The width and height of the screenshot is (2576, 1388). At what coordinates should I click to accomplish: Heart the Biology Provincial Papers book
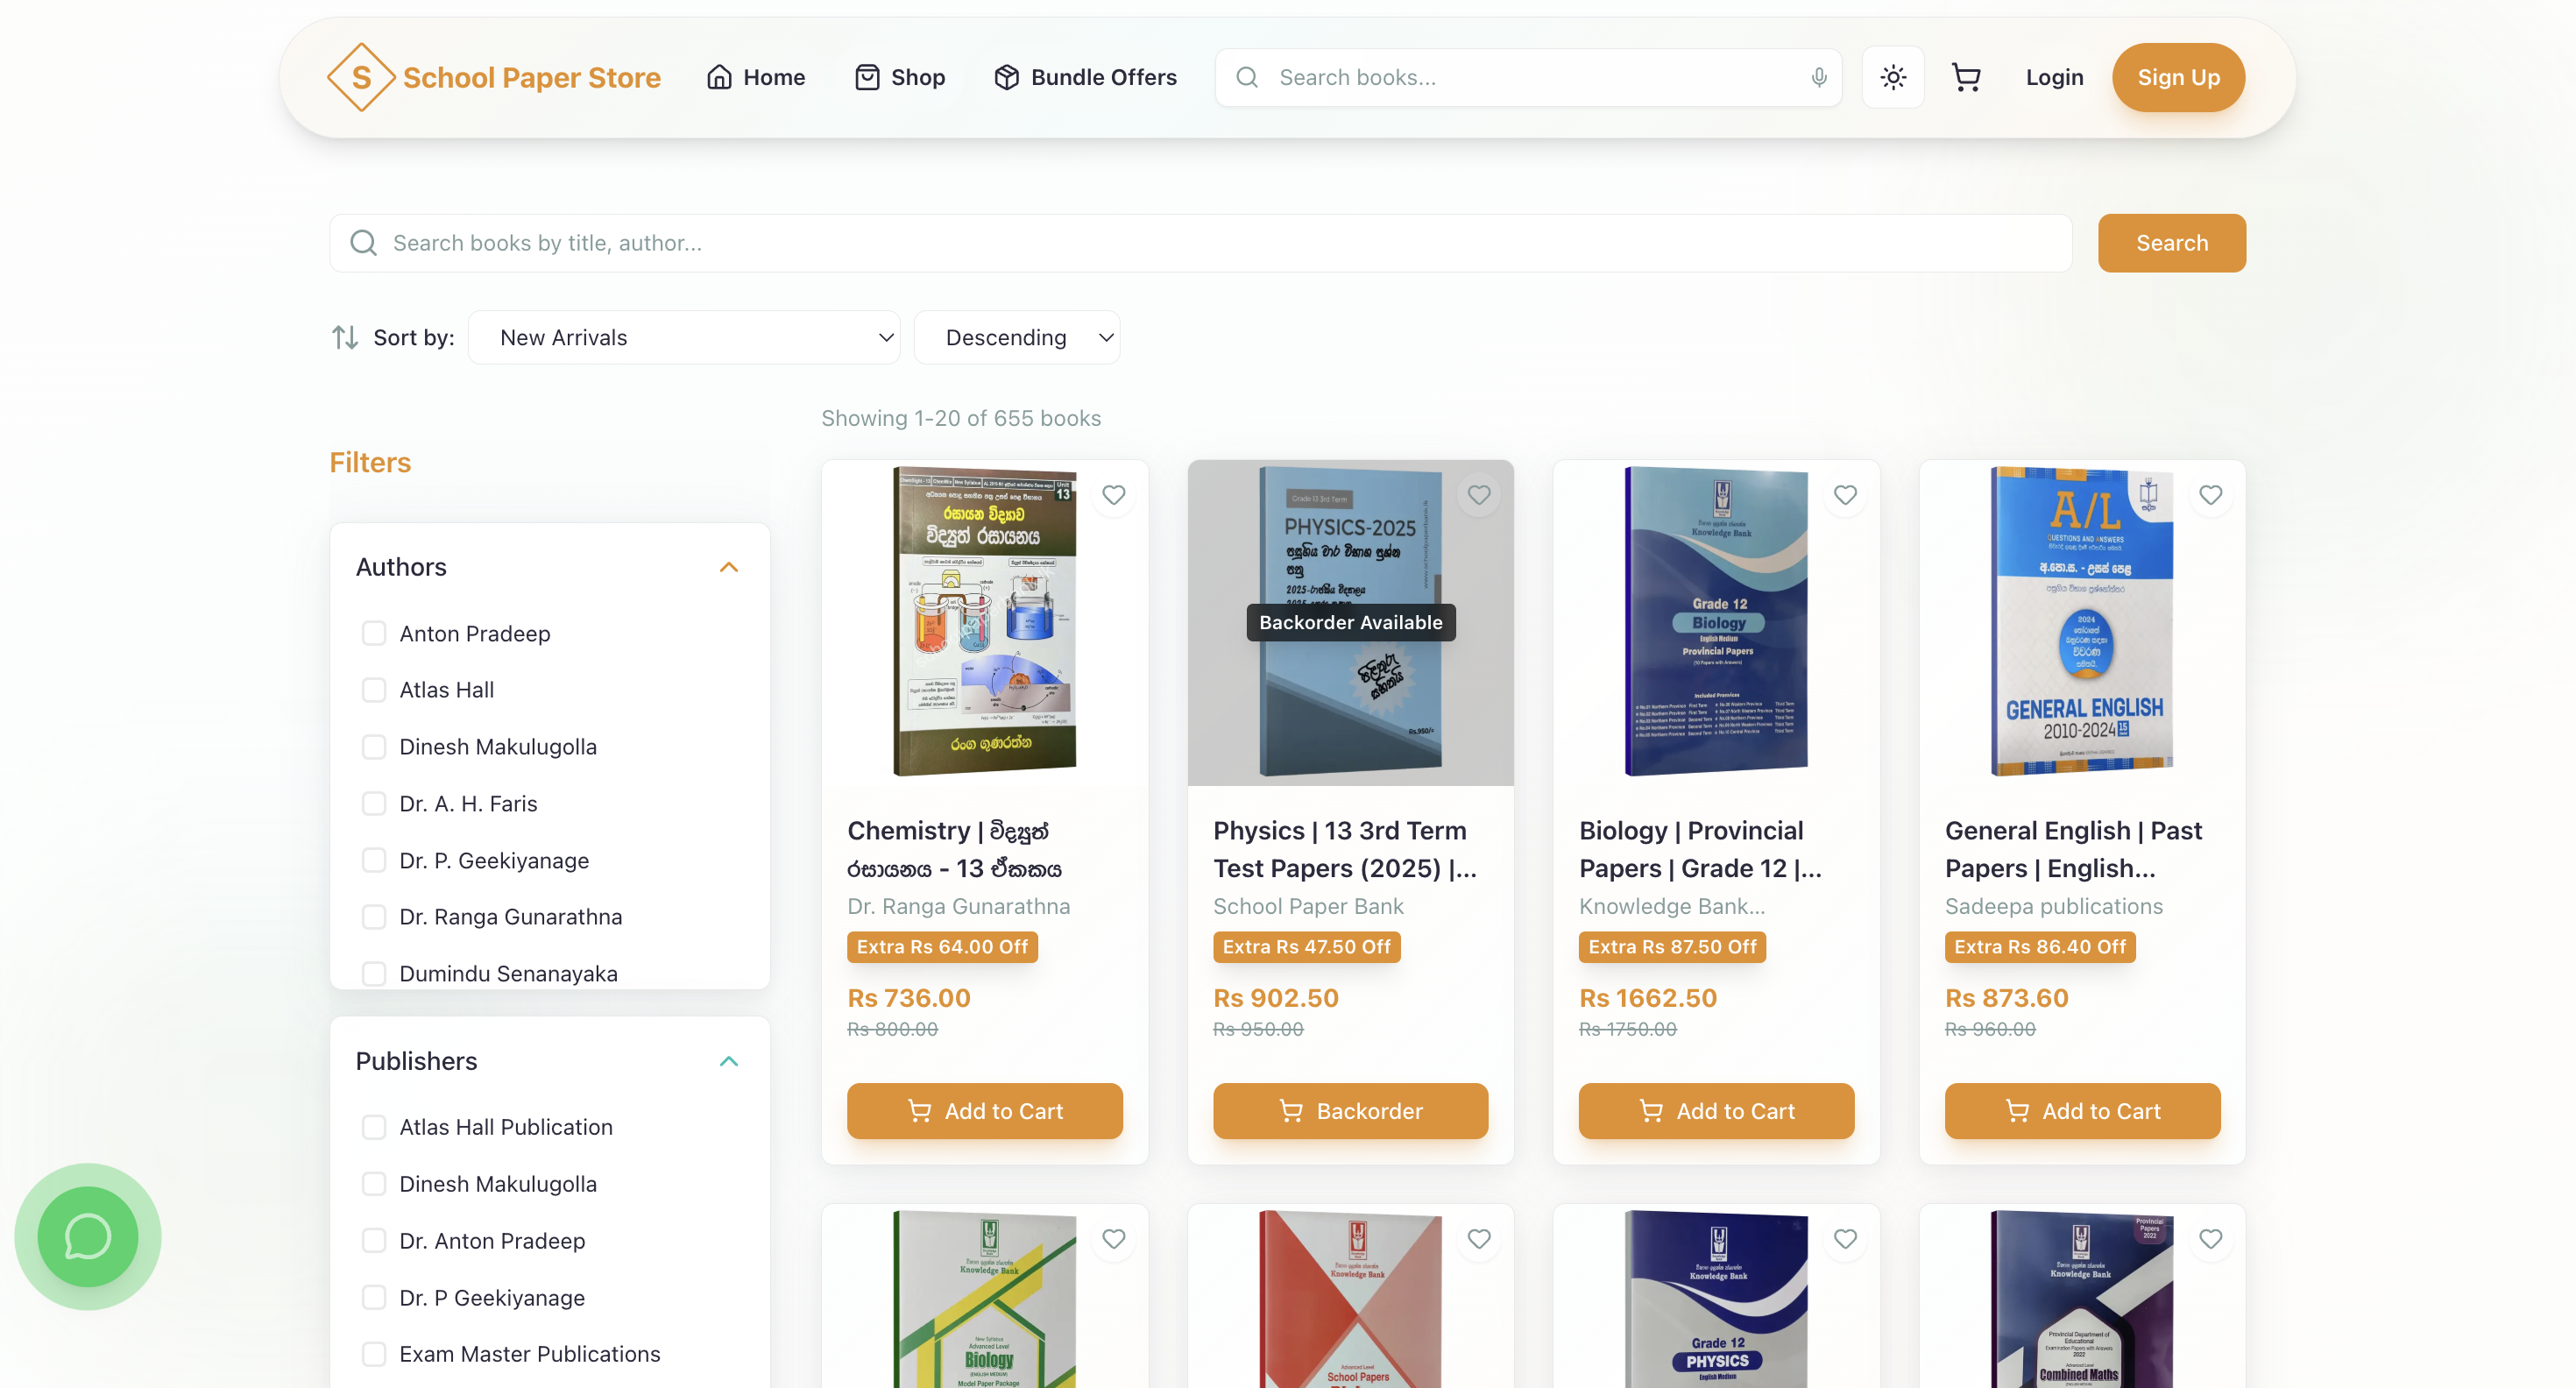(x=1845, y=495)
